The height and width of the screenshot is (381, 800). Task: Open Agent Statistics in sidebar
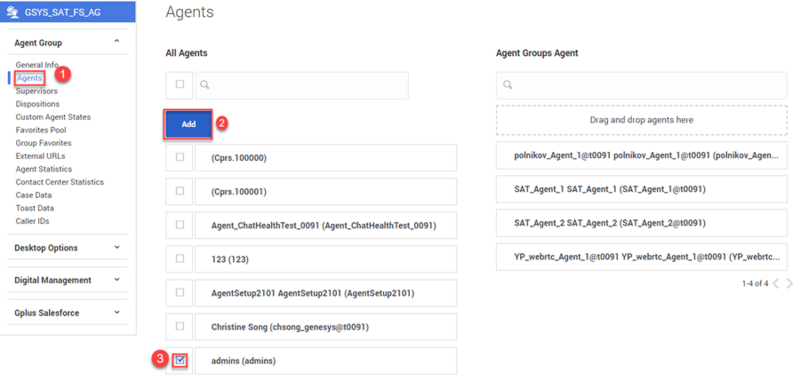[44, 169]
